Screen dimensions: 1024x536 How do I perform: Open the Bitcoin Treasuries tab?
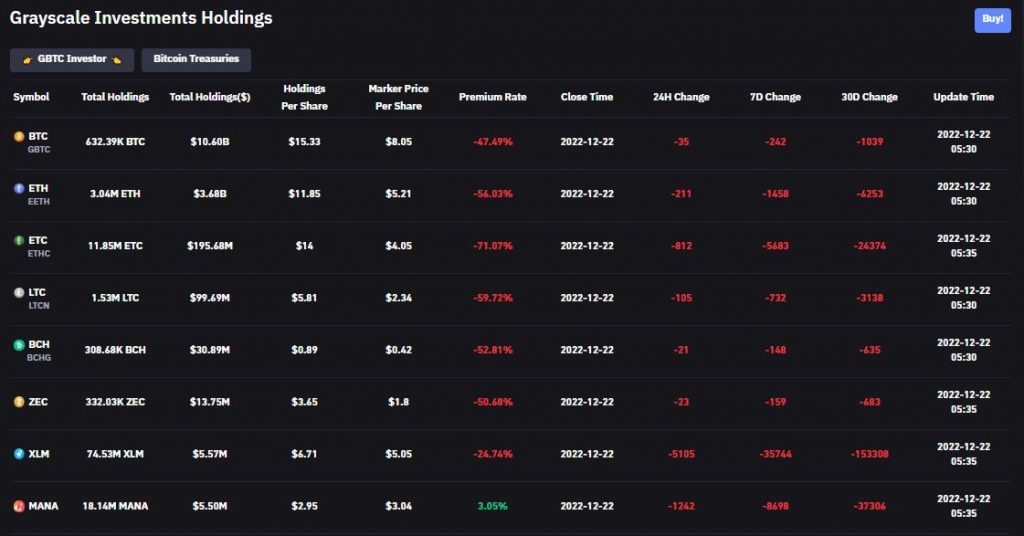pos(196,60)
